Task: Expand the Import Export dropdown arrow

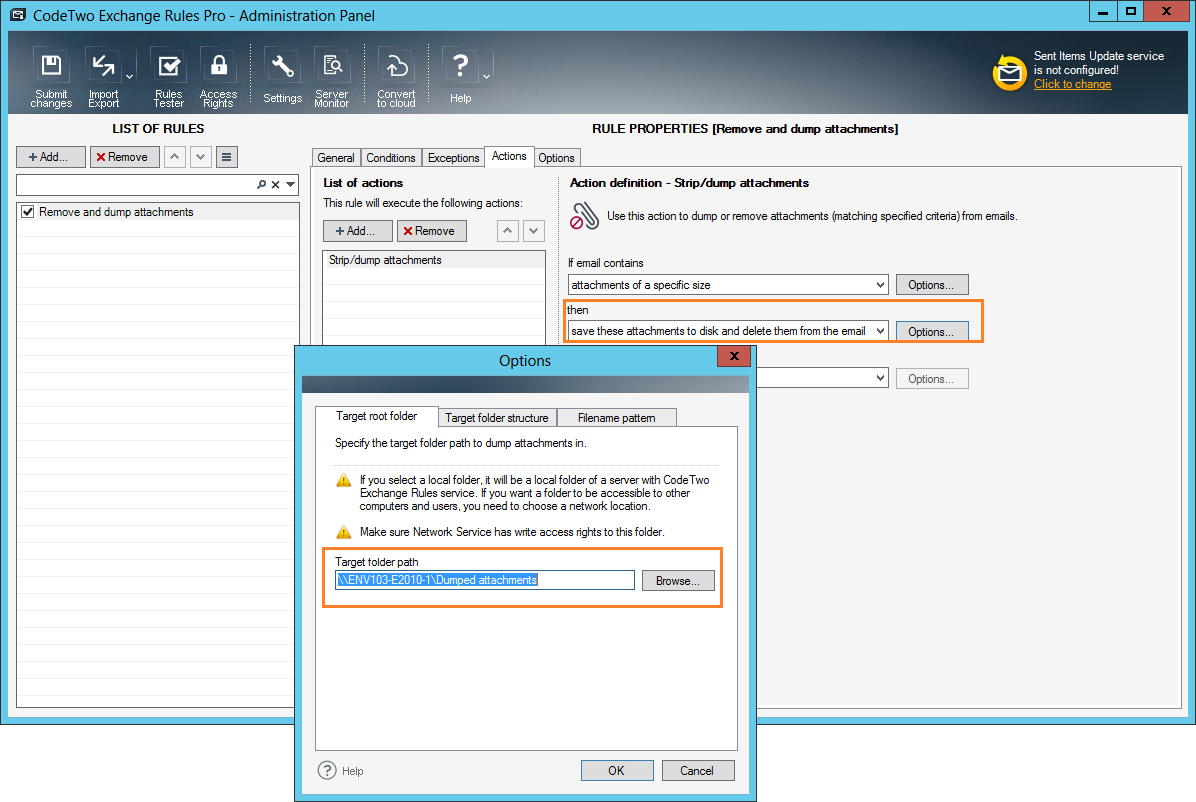Action: (x=130, y=77)
